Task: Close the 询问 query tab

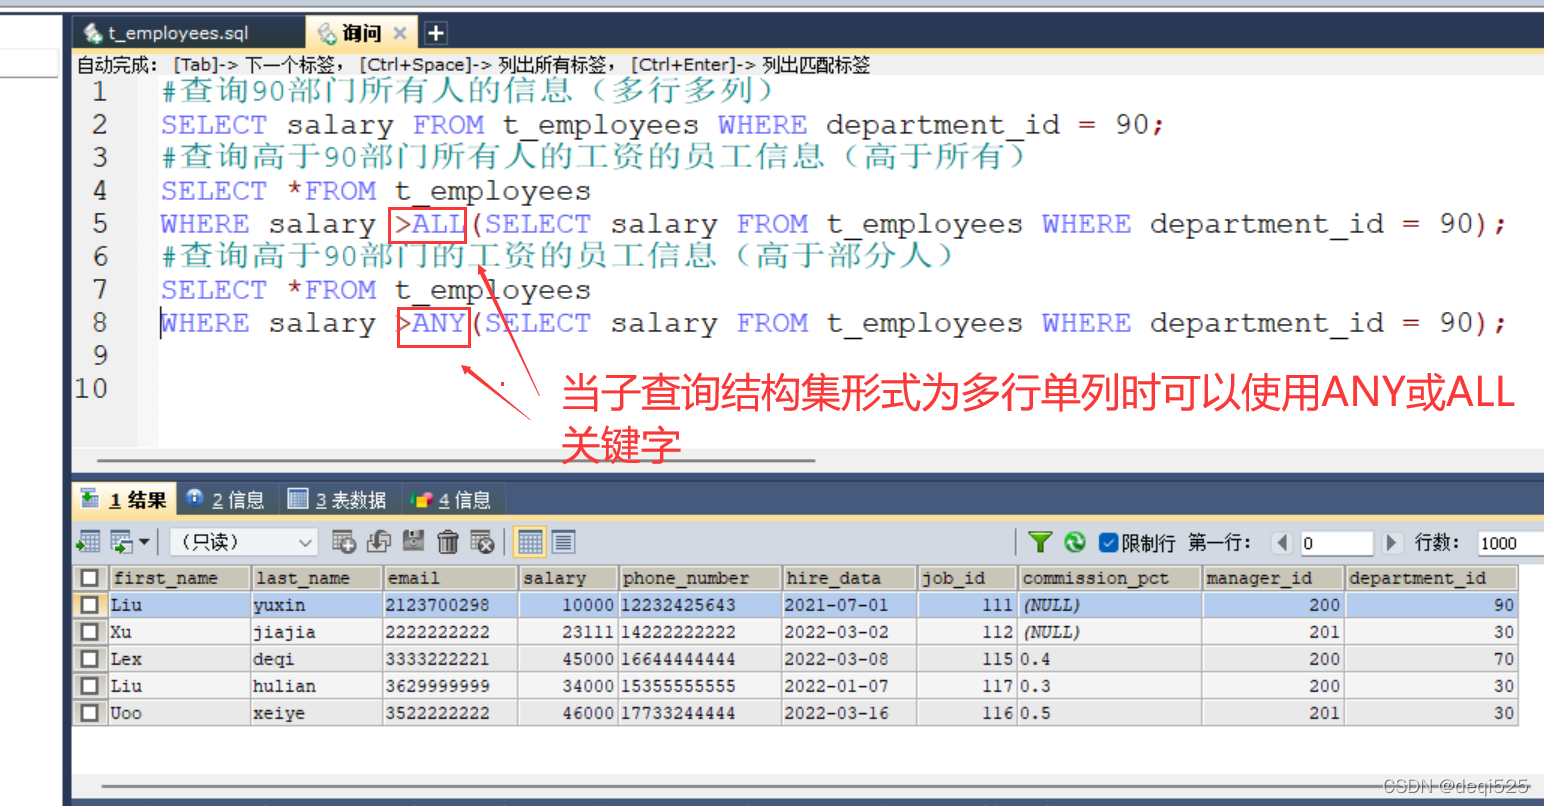Action: [400, 33]
